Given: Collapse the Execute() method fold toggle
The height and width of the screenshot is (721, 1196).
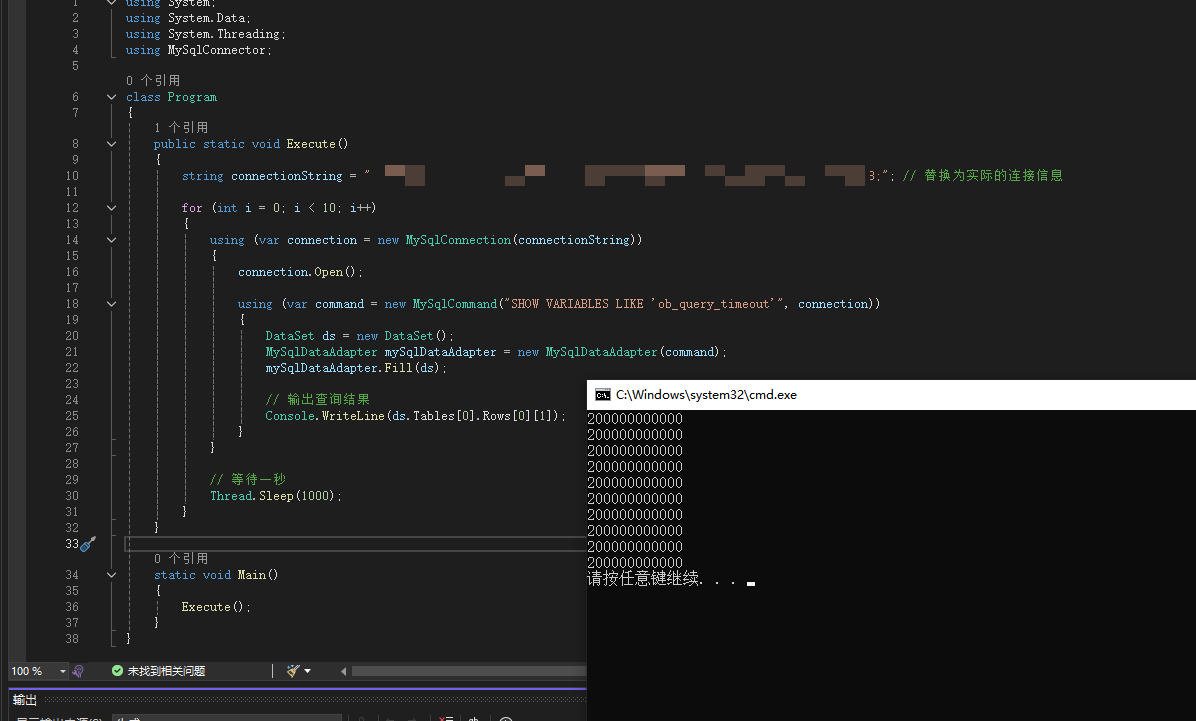Looking at the screenshot, I should [111, 143].
